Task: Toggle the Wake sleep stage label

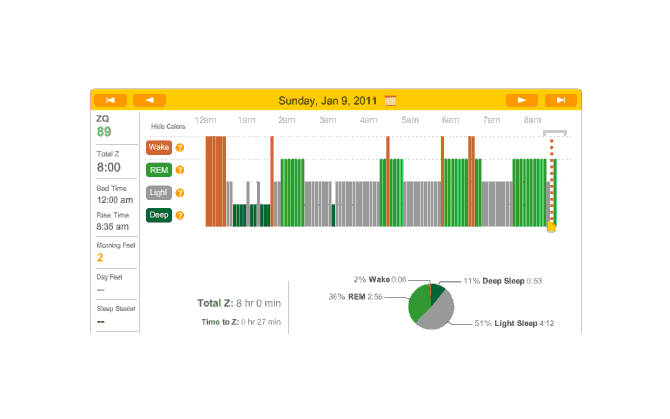Action: pos(158,147)
